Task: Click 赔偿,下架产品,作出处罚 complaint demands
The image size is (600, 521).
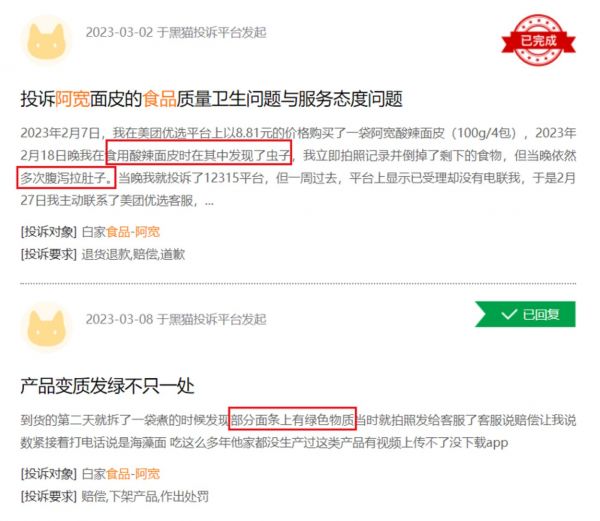Action: [x=145, y=497]
